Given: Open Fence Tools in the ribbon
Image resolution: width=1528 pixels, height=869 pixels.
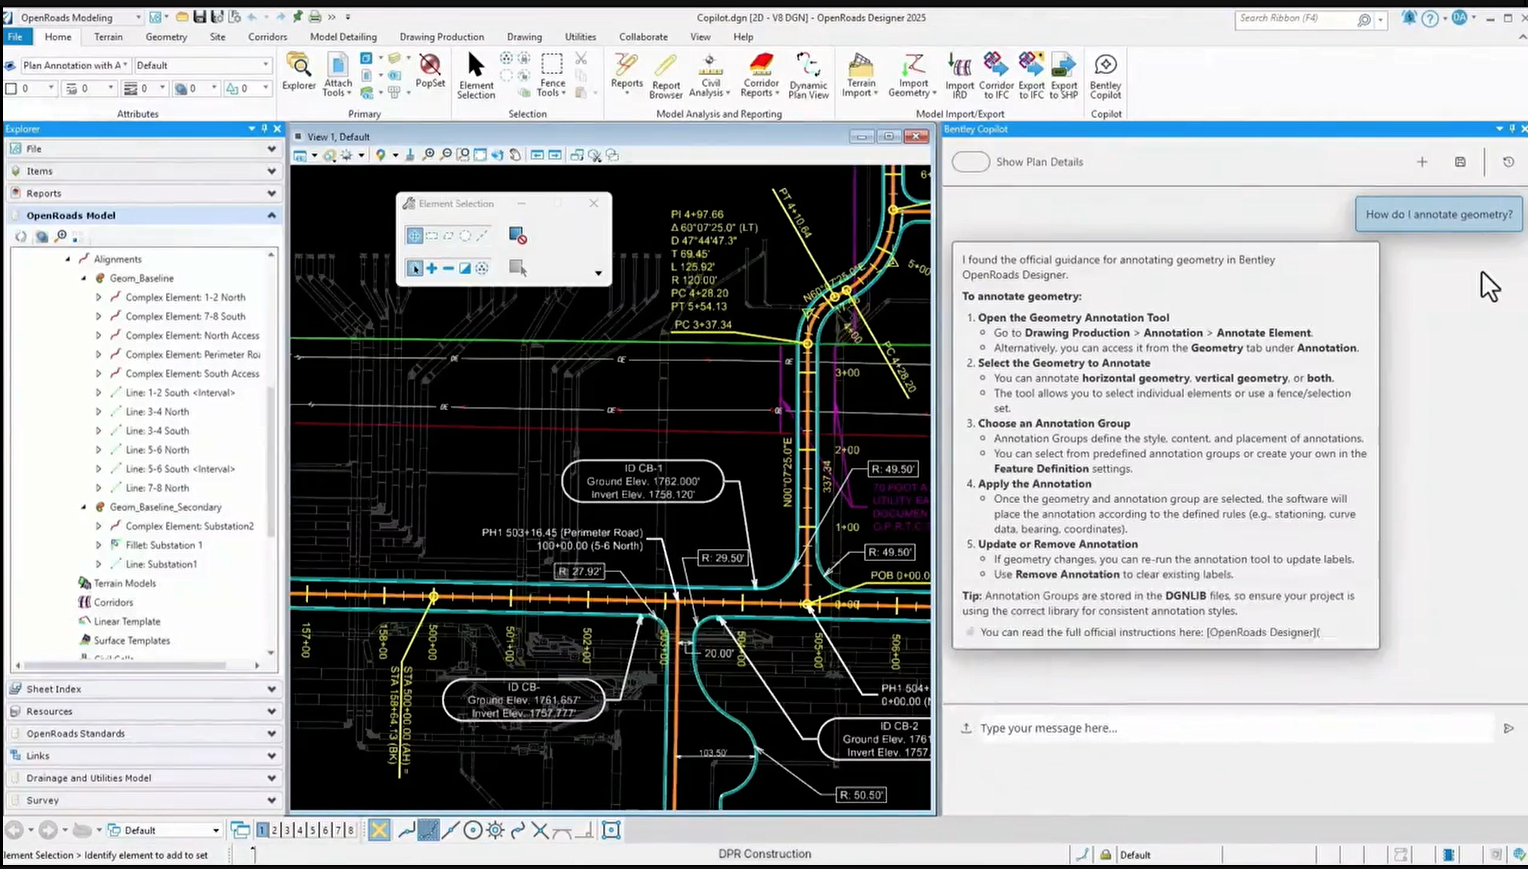Looking at the screenshot, I should coord(551,75).
